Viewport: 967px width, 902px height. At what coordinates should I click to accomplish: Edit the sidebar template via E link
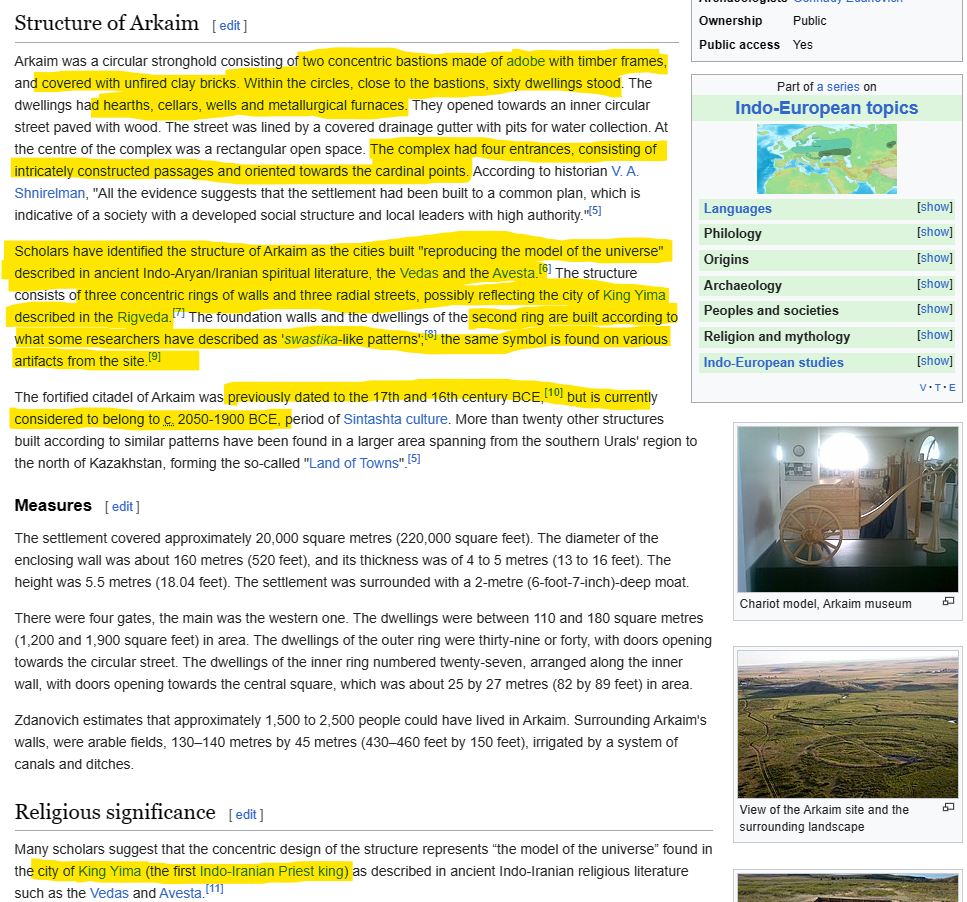[952, 388]
